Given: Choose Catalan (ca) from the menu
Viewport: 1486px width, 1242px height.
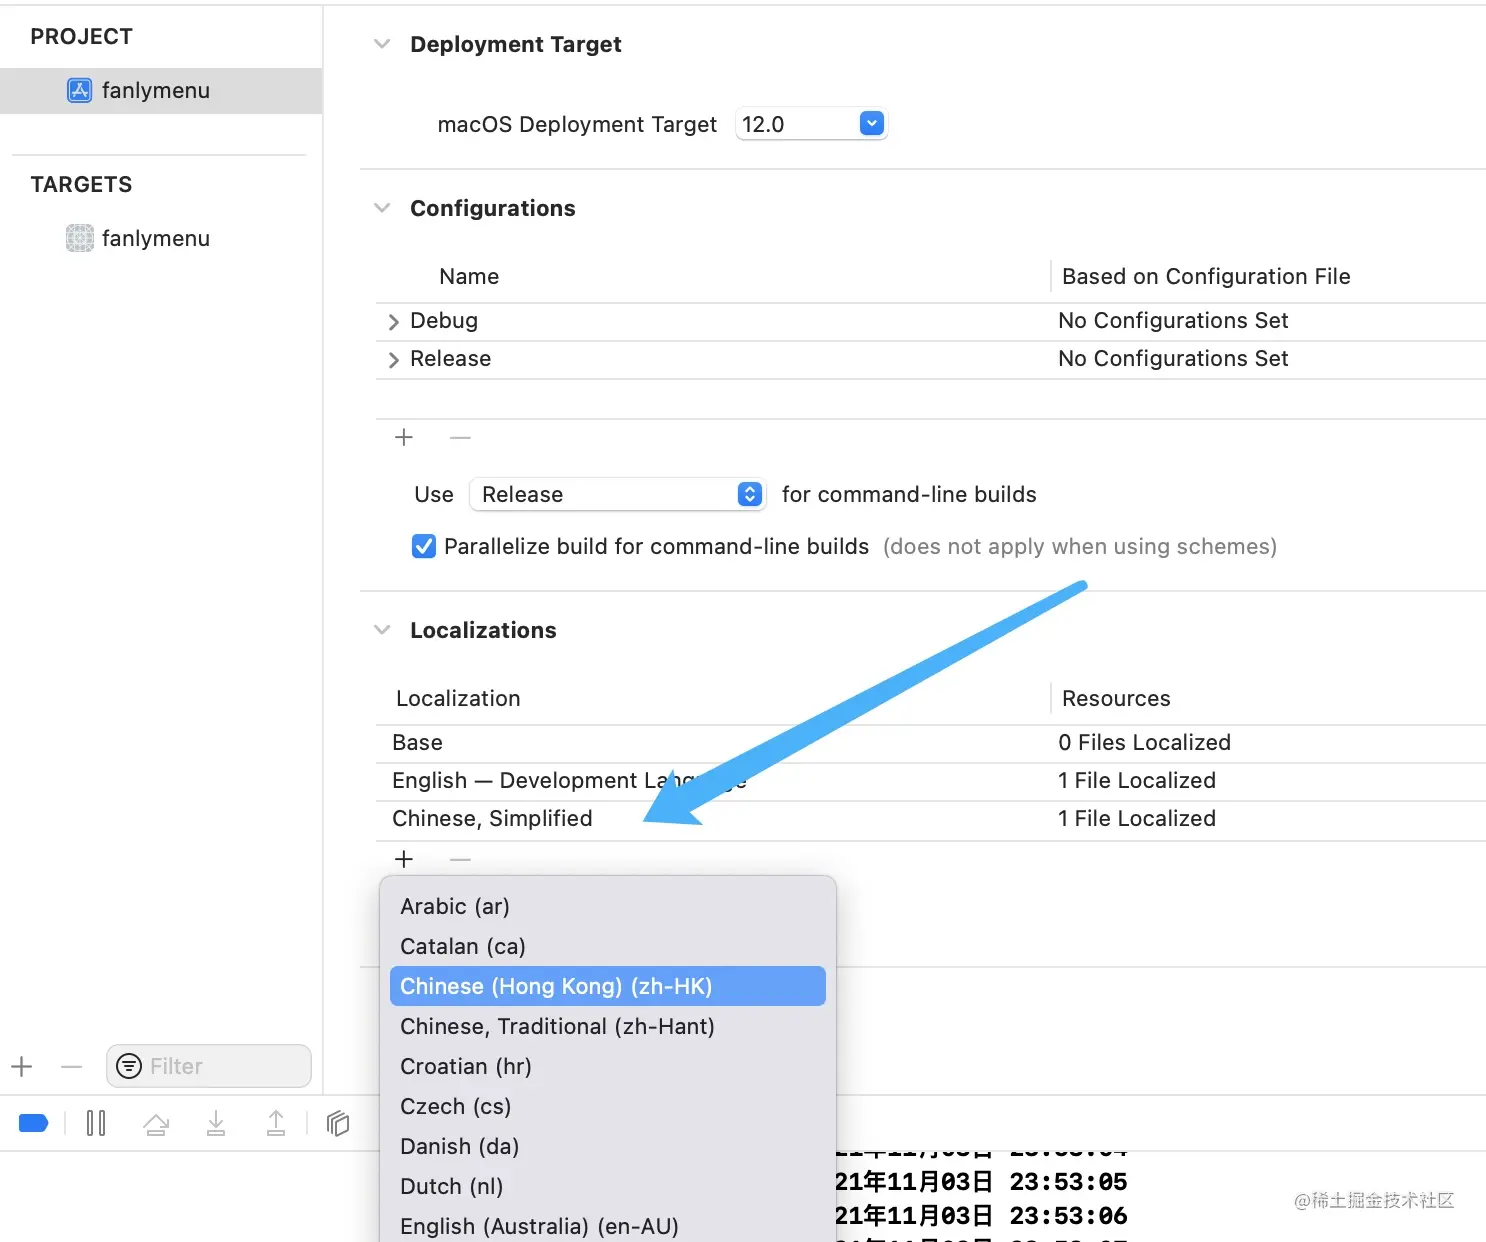Looking at the screenshot, I should (608, 946).
